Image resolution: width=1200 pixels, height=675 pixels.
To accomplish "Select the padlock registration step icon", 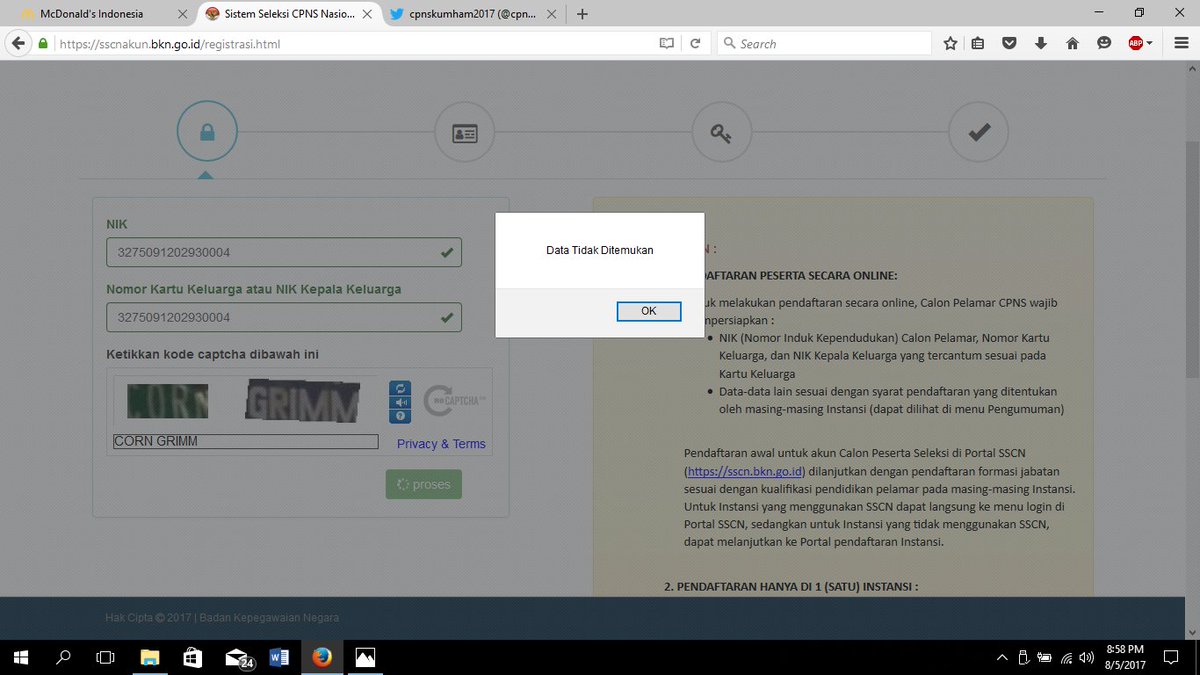I will click(207, 132).
